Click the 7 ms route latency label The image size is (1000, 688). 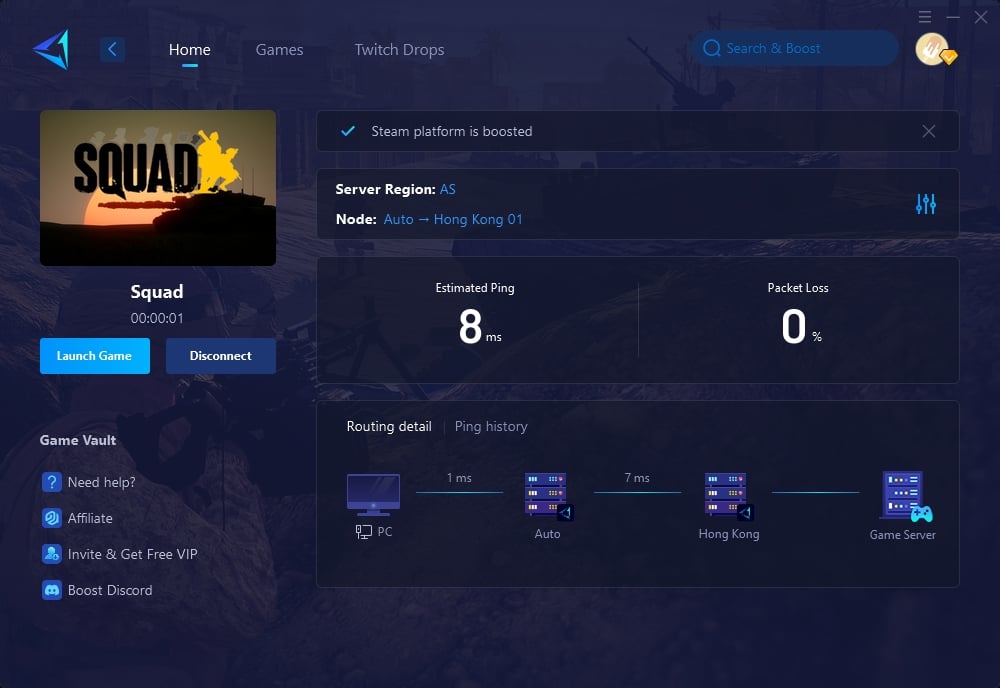point(637,478)
